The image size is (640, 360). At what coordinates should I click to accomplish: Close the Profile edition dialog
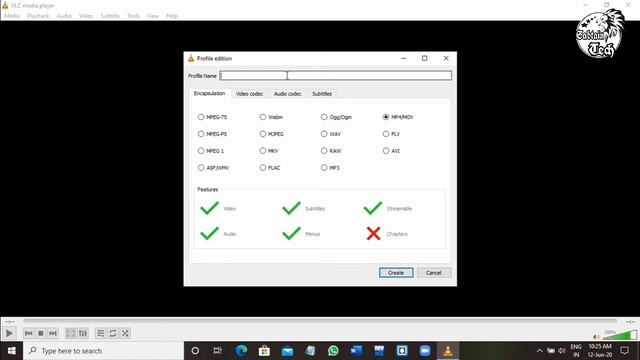point(446,58)
